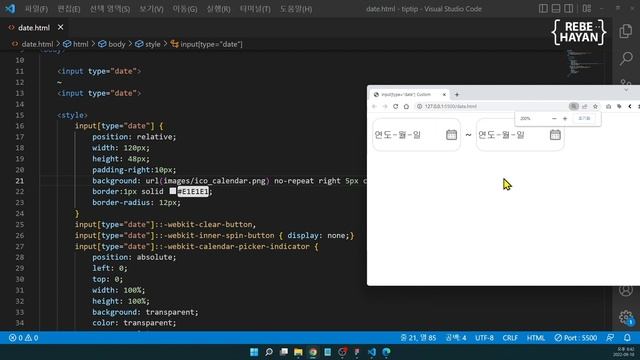The width and height of the screenshot is (640, 360).
Task: Toggle the primary sidebar layout icon
Action: 543,8
